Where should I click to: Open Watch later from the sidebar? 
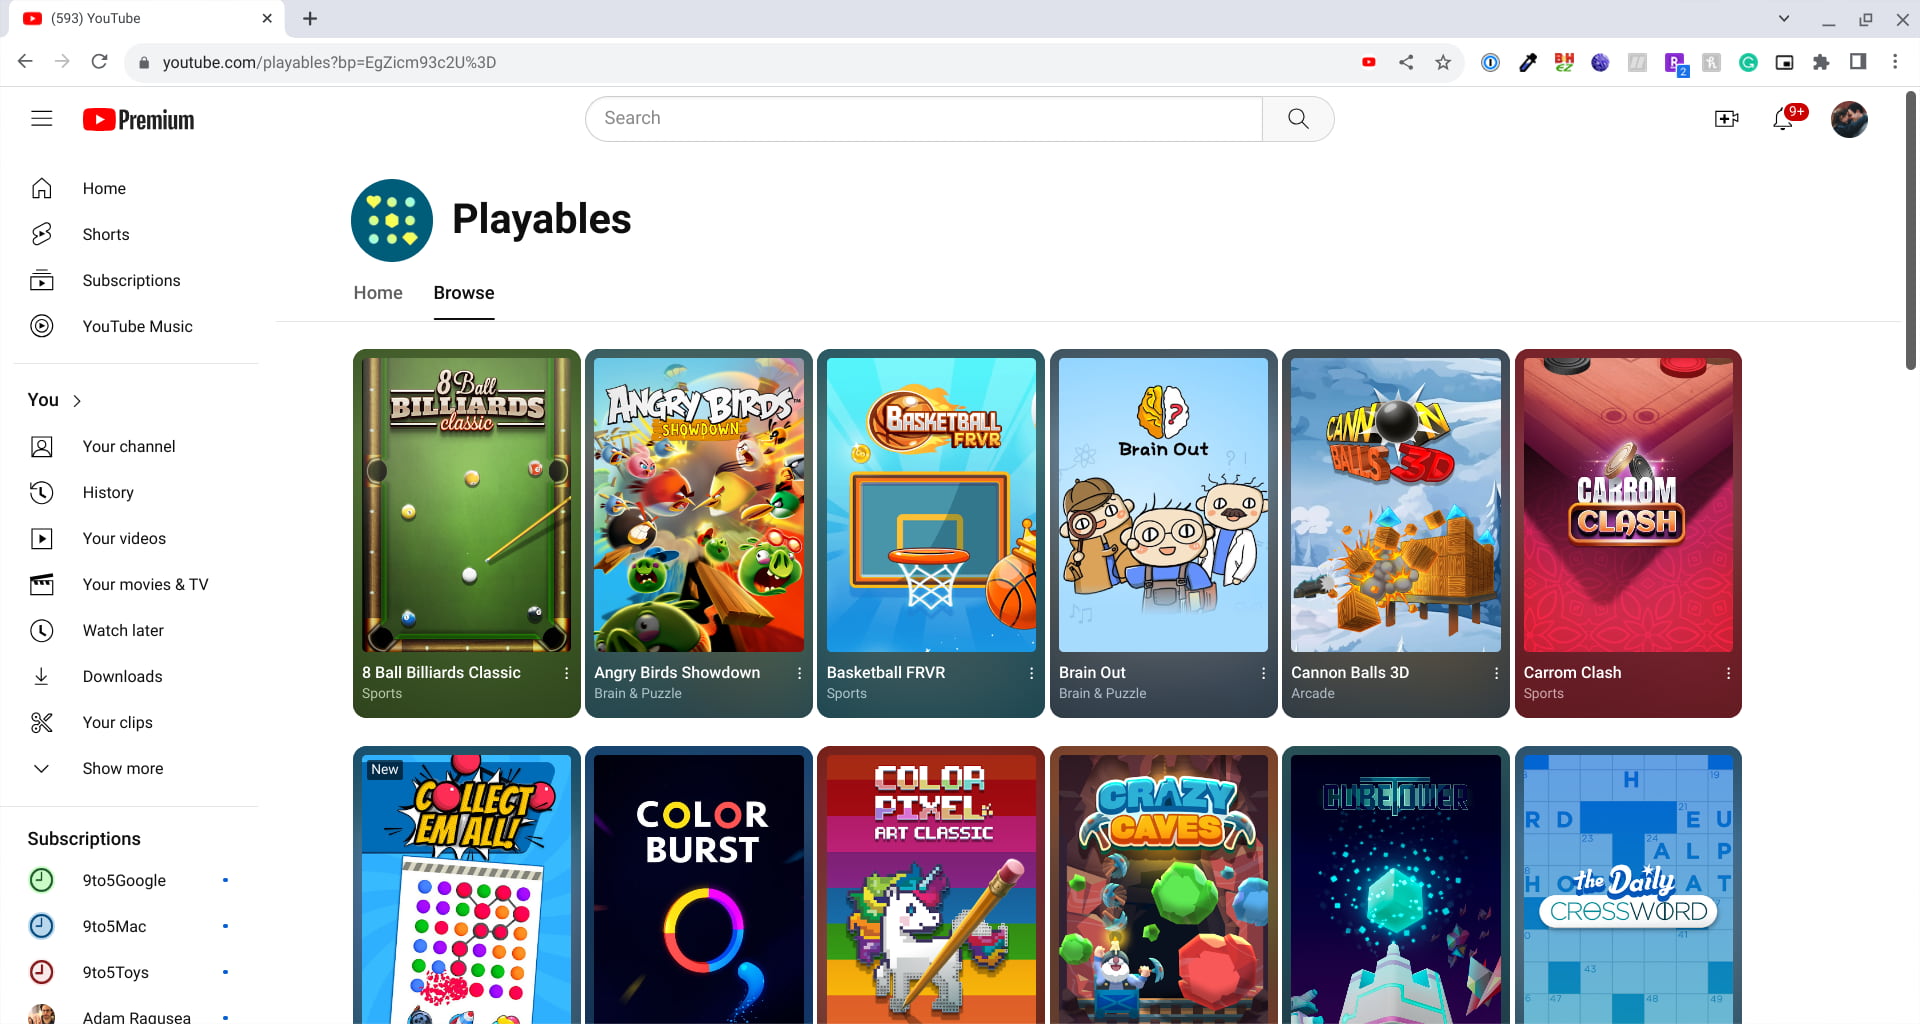coord(123,630)
